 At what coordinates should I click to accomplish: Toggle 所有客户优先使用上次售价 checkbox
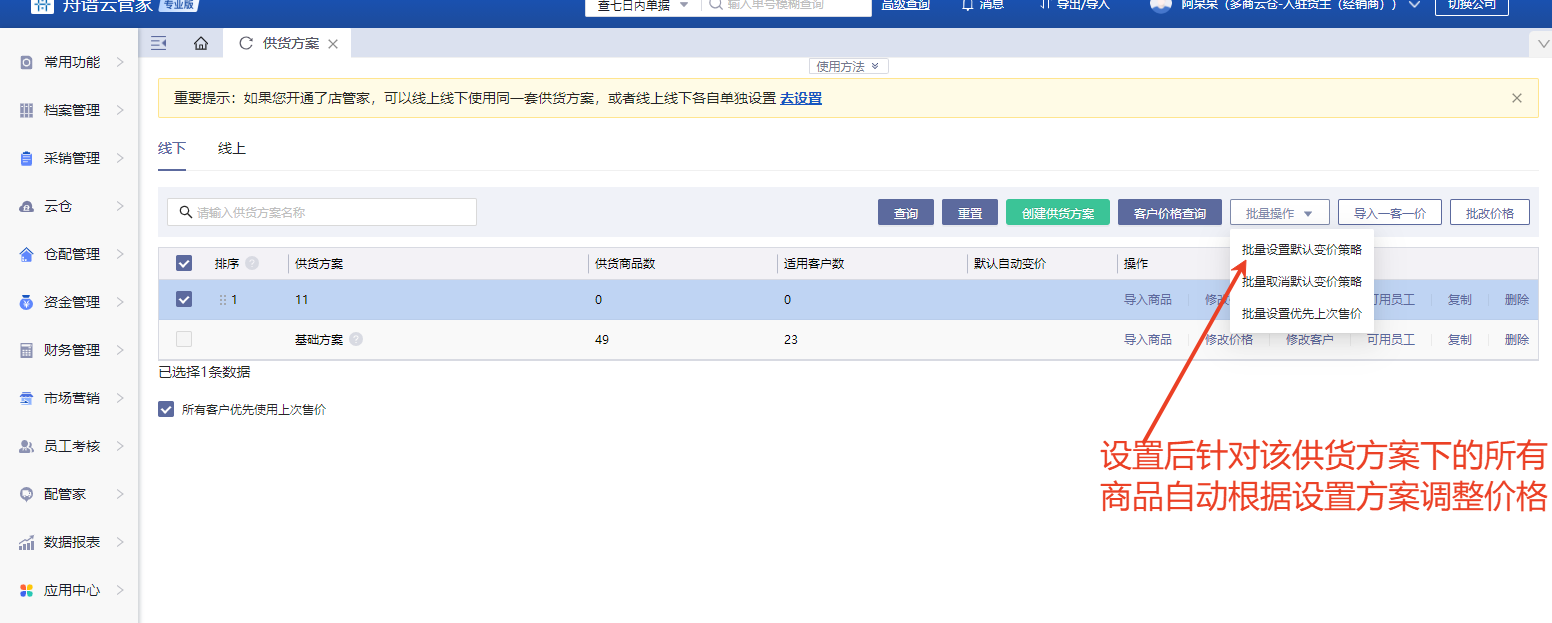coord(166,409)
